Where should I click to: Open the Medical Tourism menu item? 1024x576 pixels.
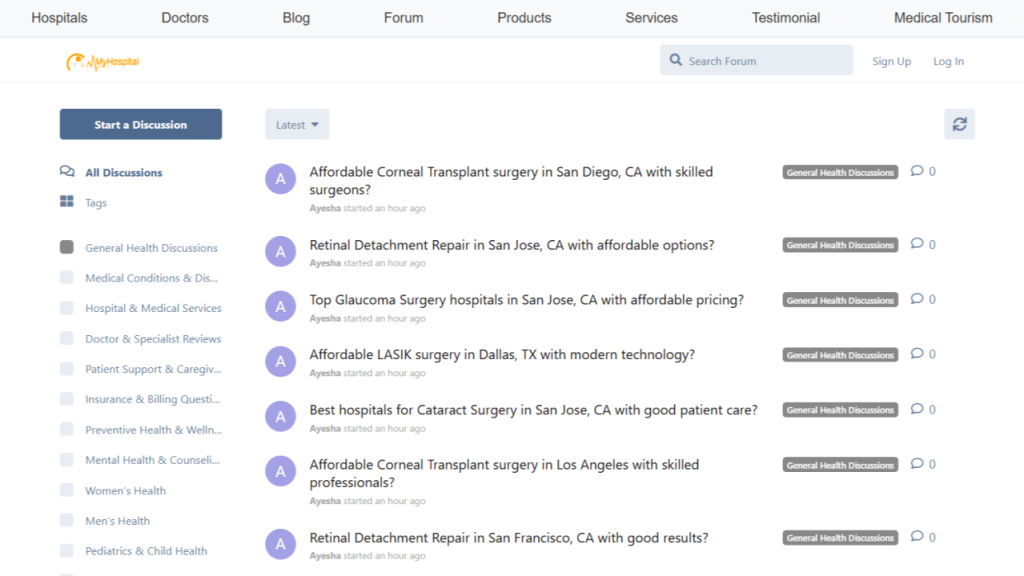click(x=943, y=18)
